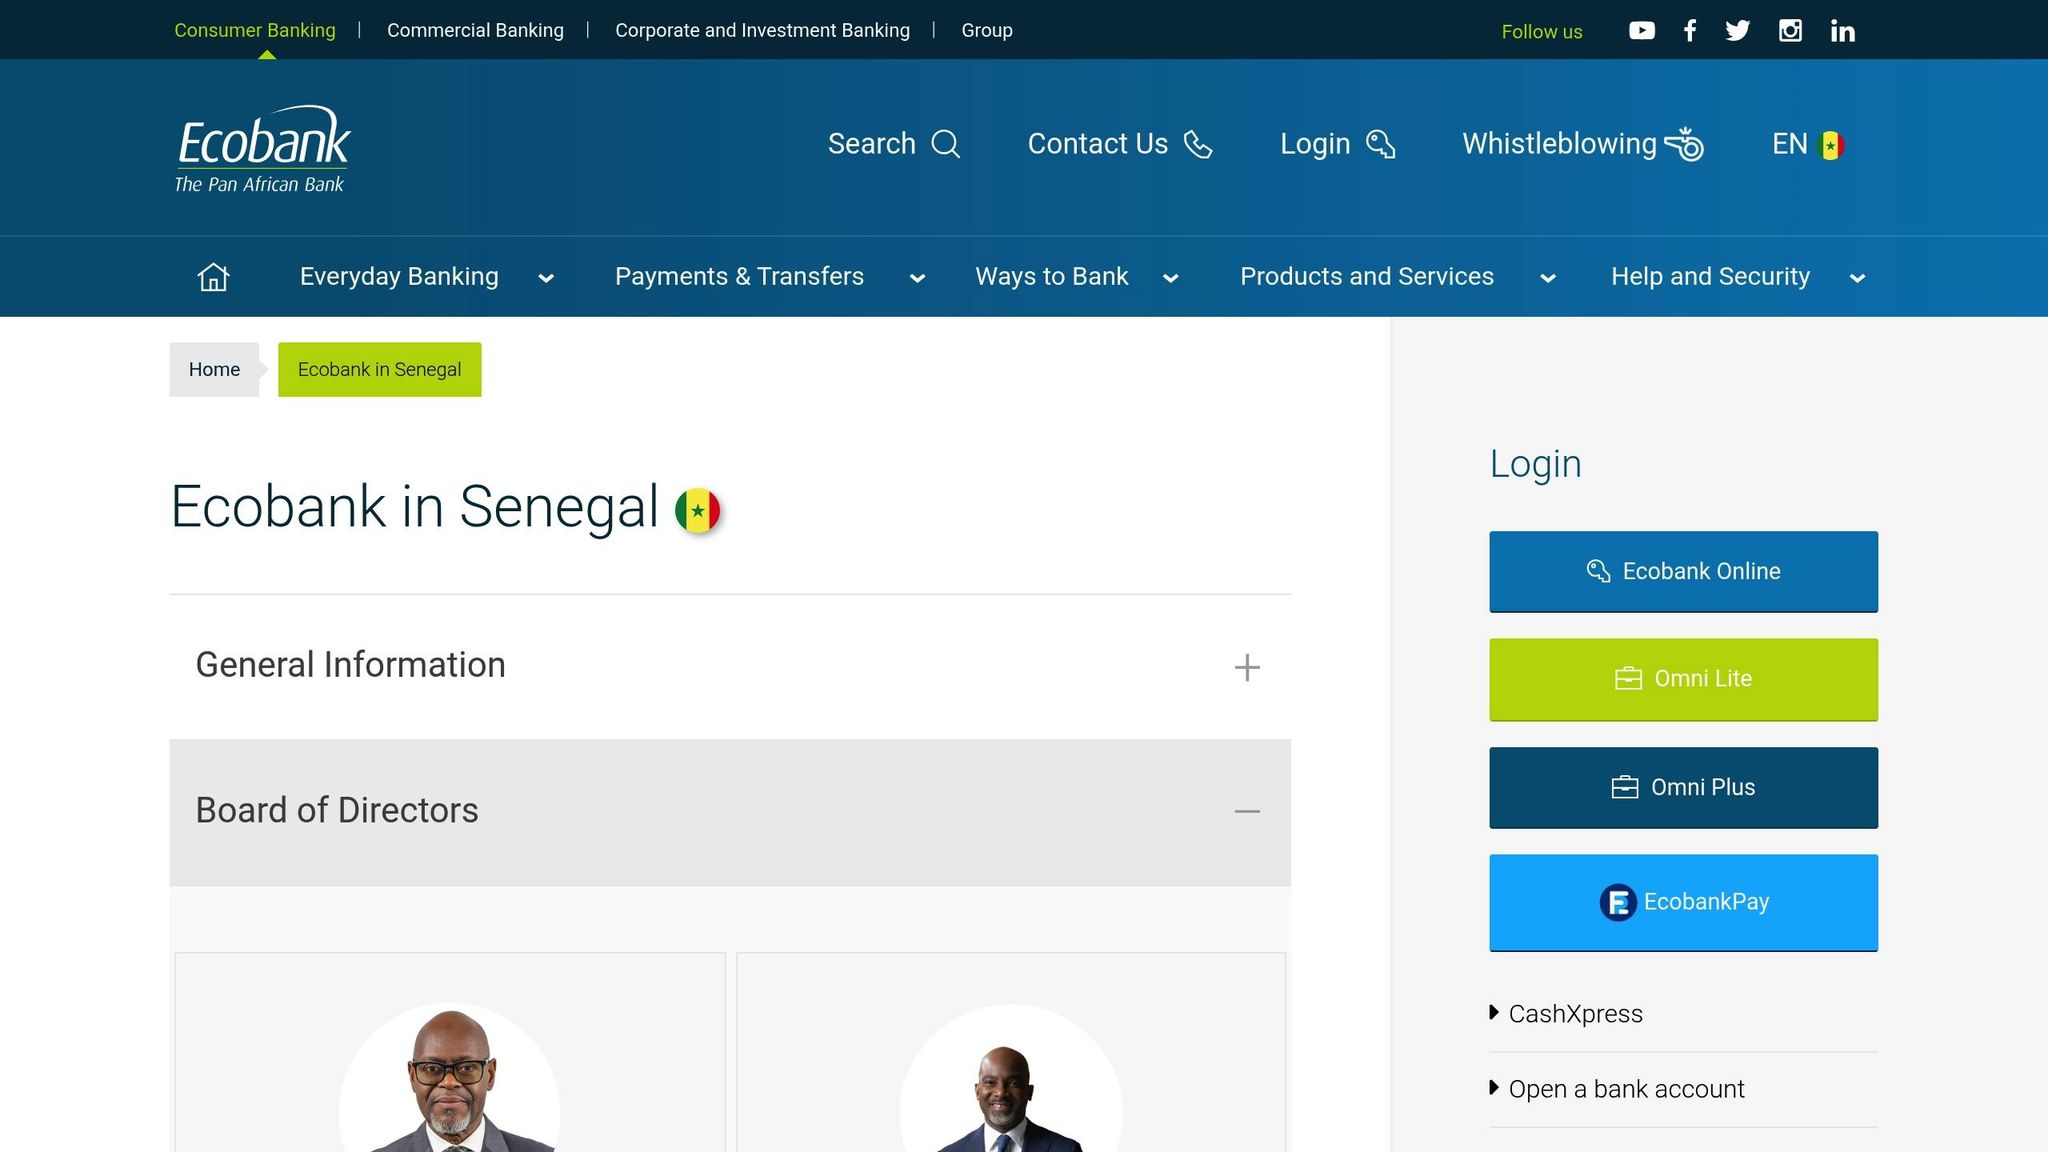Click the Senegal flag next to page title
This screenshot has height=1152, width=2048.
700,509
